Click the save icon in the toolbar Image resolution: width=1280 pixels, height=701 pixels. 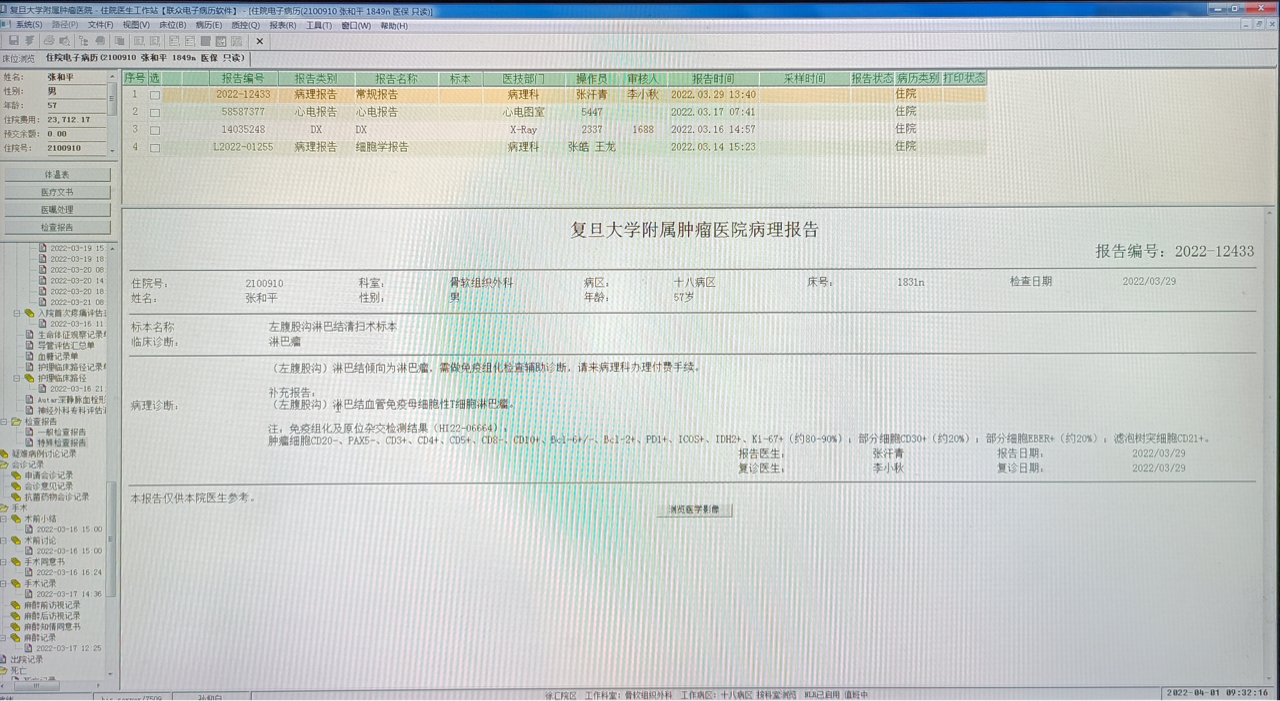(x=14, y=41)
